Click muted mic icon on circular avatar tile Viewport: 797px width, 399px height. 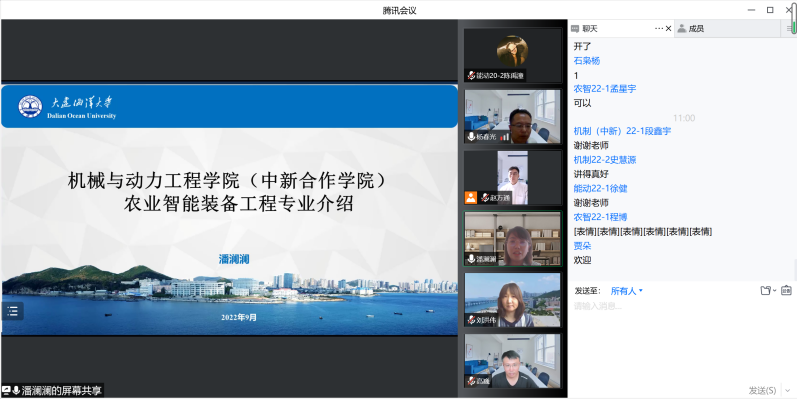(471, 76)
